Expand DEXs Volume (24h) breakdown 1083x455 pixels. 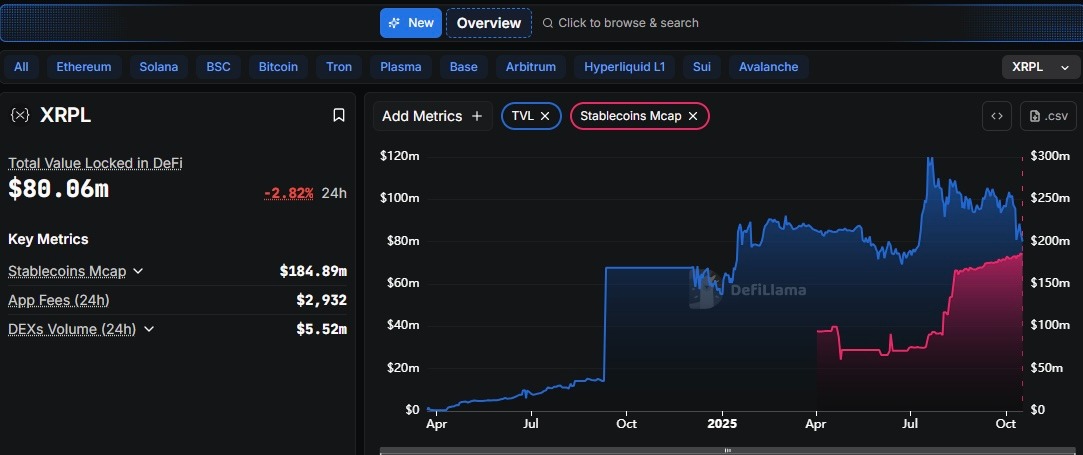pos(149,329)
